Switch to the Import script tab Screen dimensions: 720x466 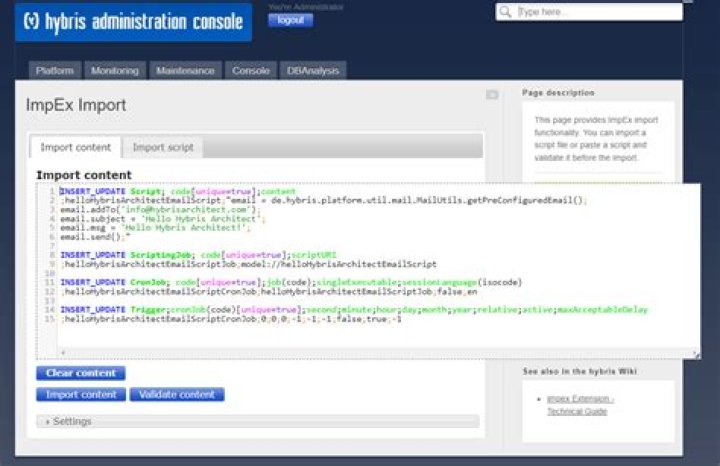click(163, 148)
